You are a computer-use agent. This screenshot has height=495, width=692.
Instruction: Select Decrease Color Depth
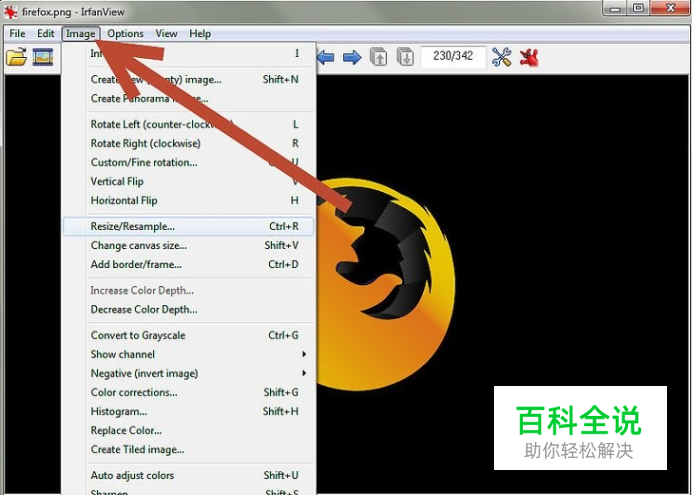click(x=188, y=309)
